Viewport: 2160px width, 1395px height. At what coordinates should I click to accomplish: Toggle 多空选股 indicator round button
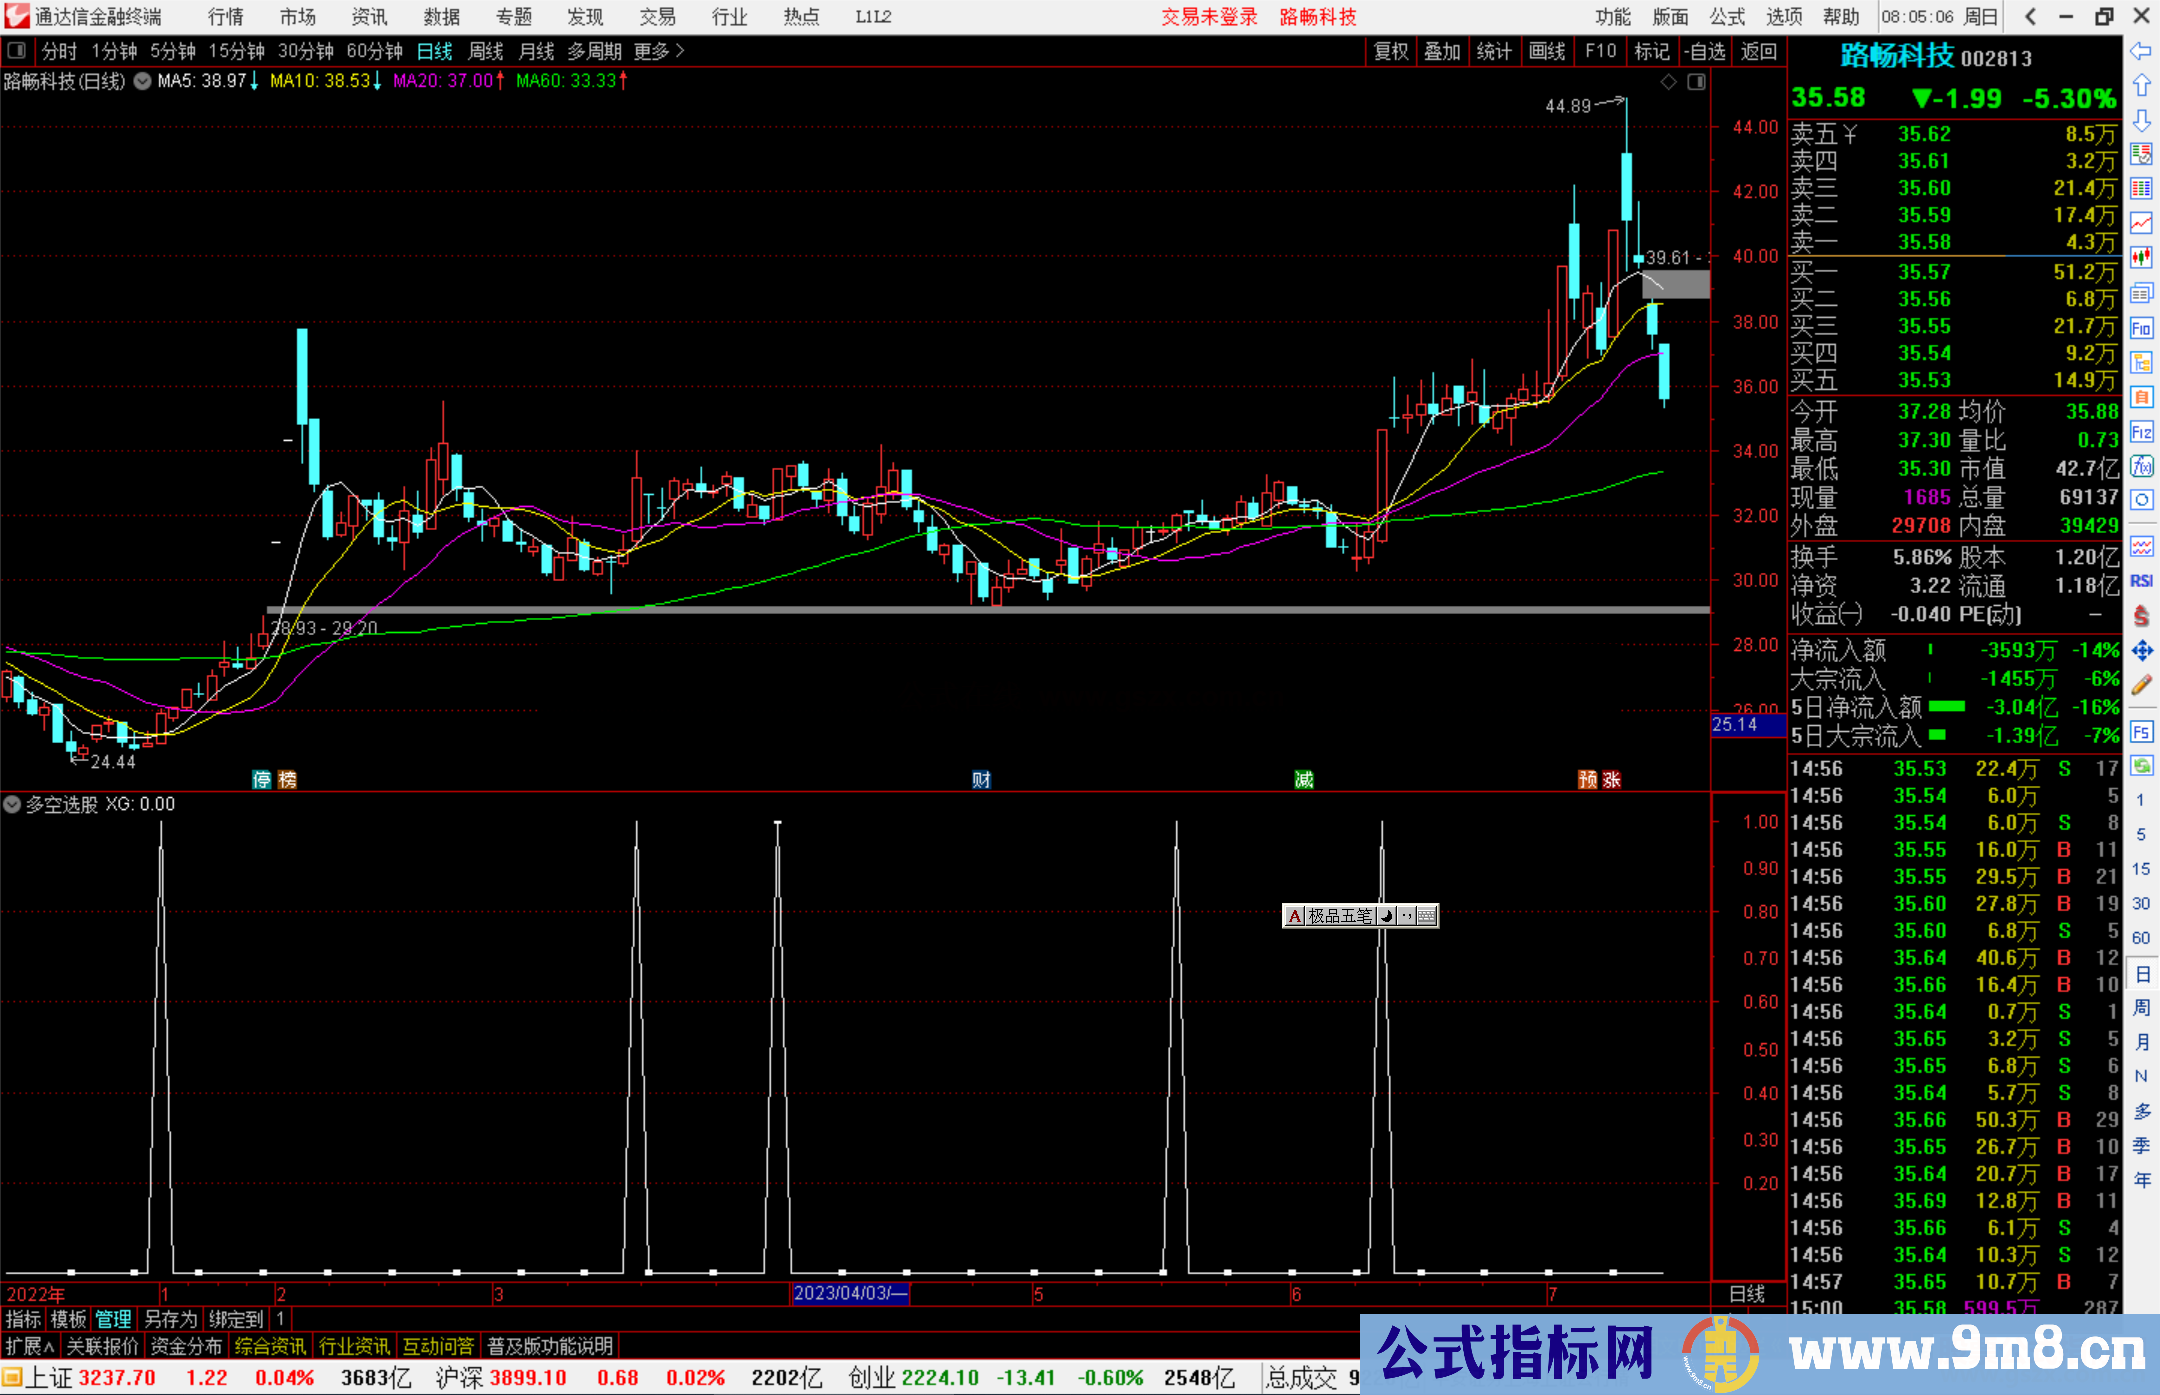click(12, 804)
